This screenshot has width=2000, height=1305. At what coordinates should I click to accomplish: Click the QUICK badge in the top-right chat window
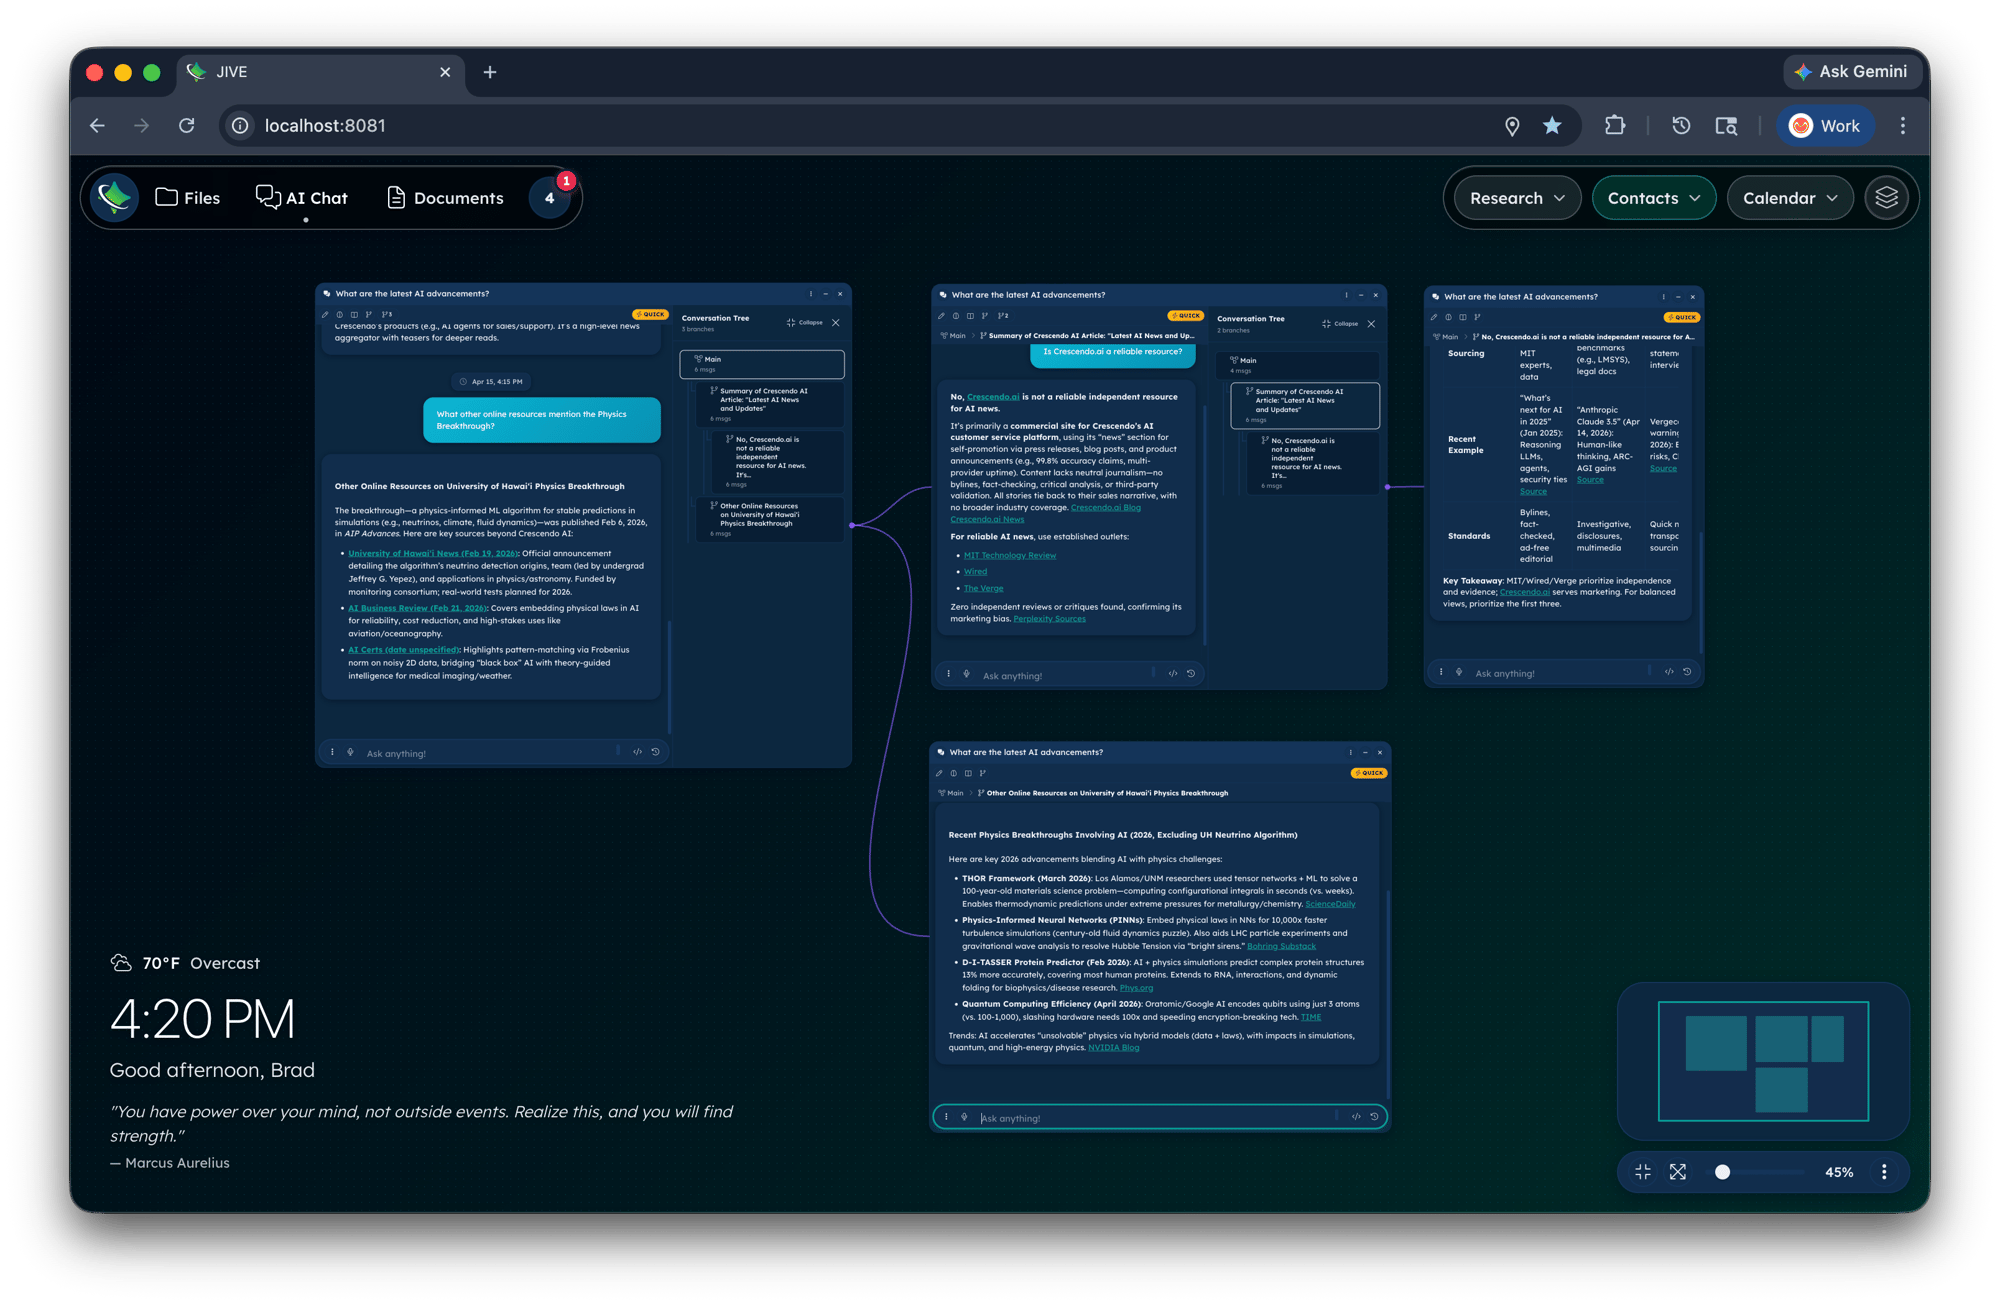click(1682, 317)
